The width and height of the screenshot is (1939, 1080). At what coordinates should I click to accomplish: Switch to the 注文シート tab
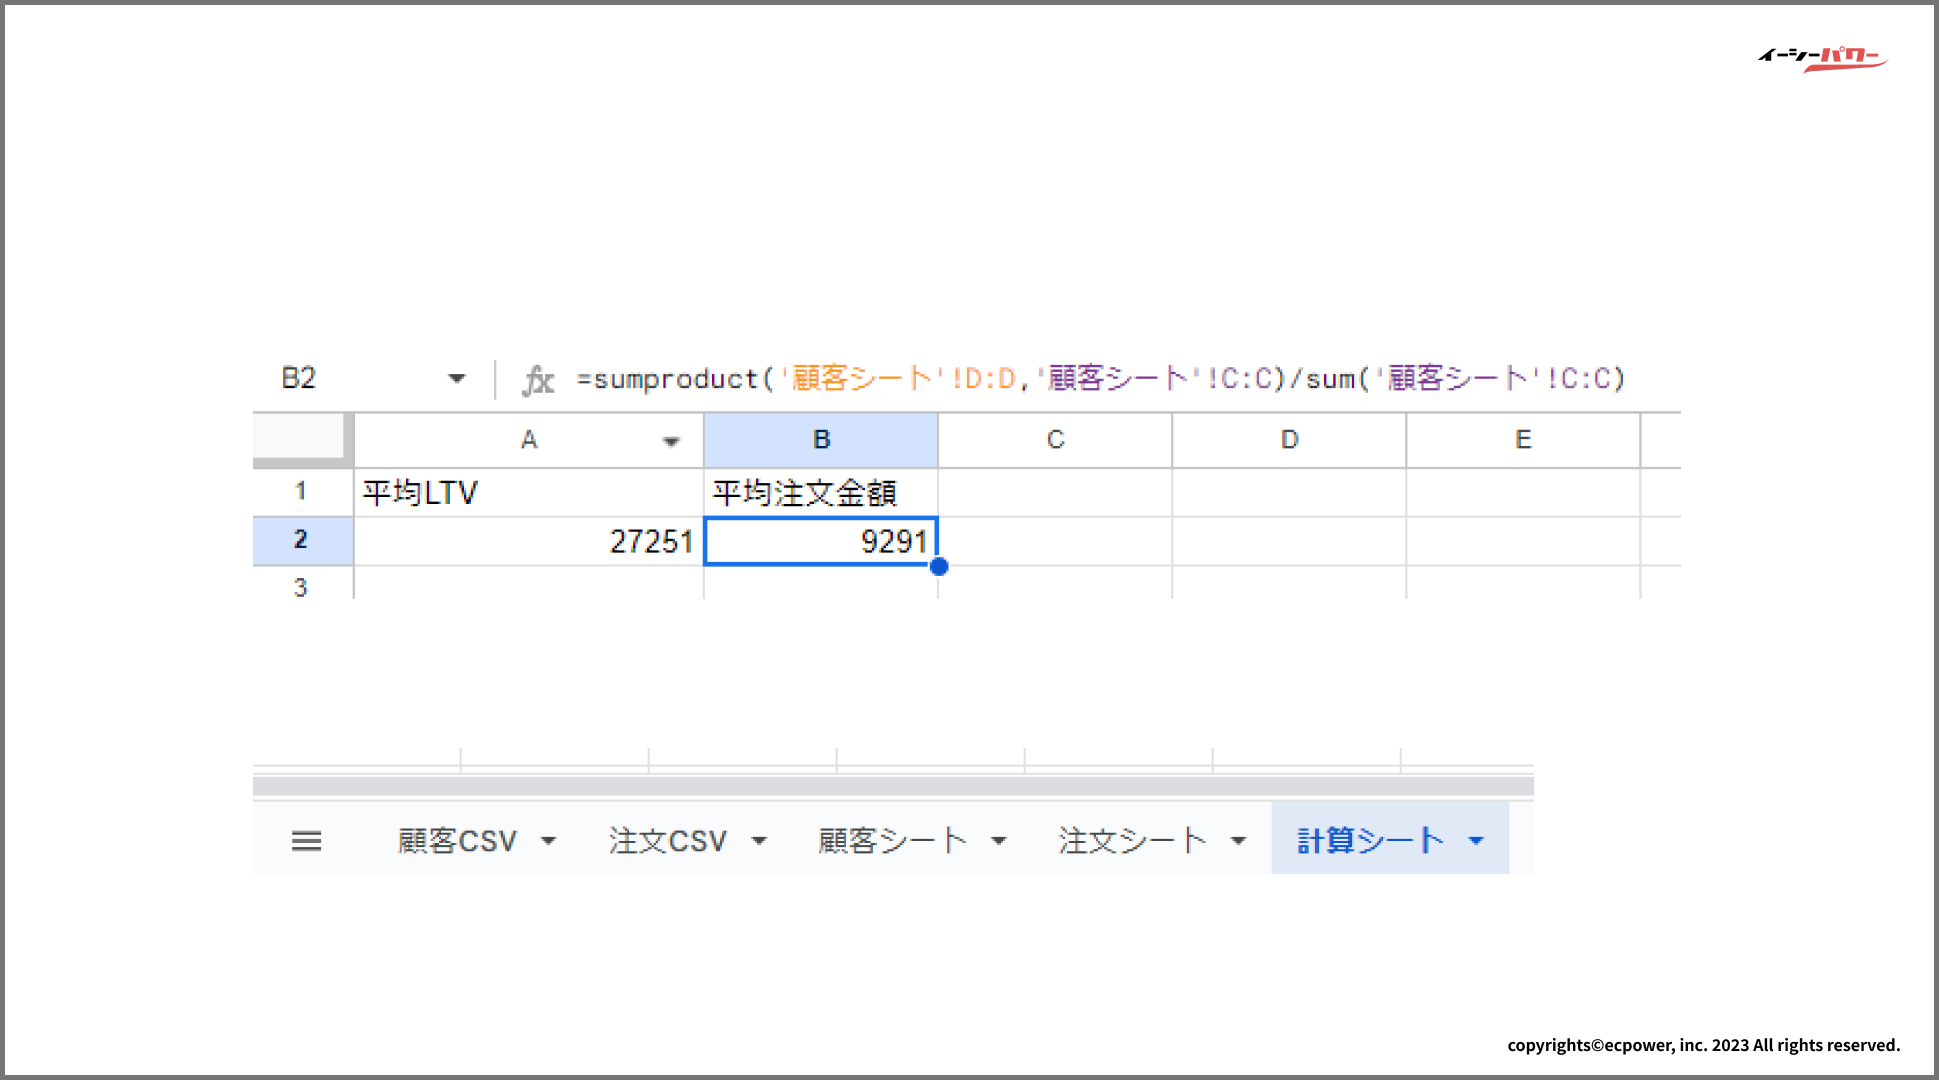pos(1132,841)
